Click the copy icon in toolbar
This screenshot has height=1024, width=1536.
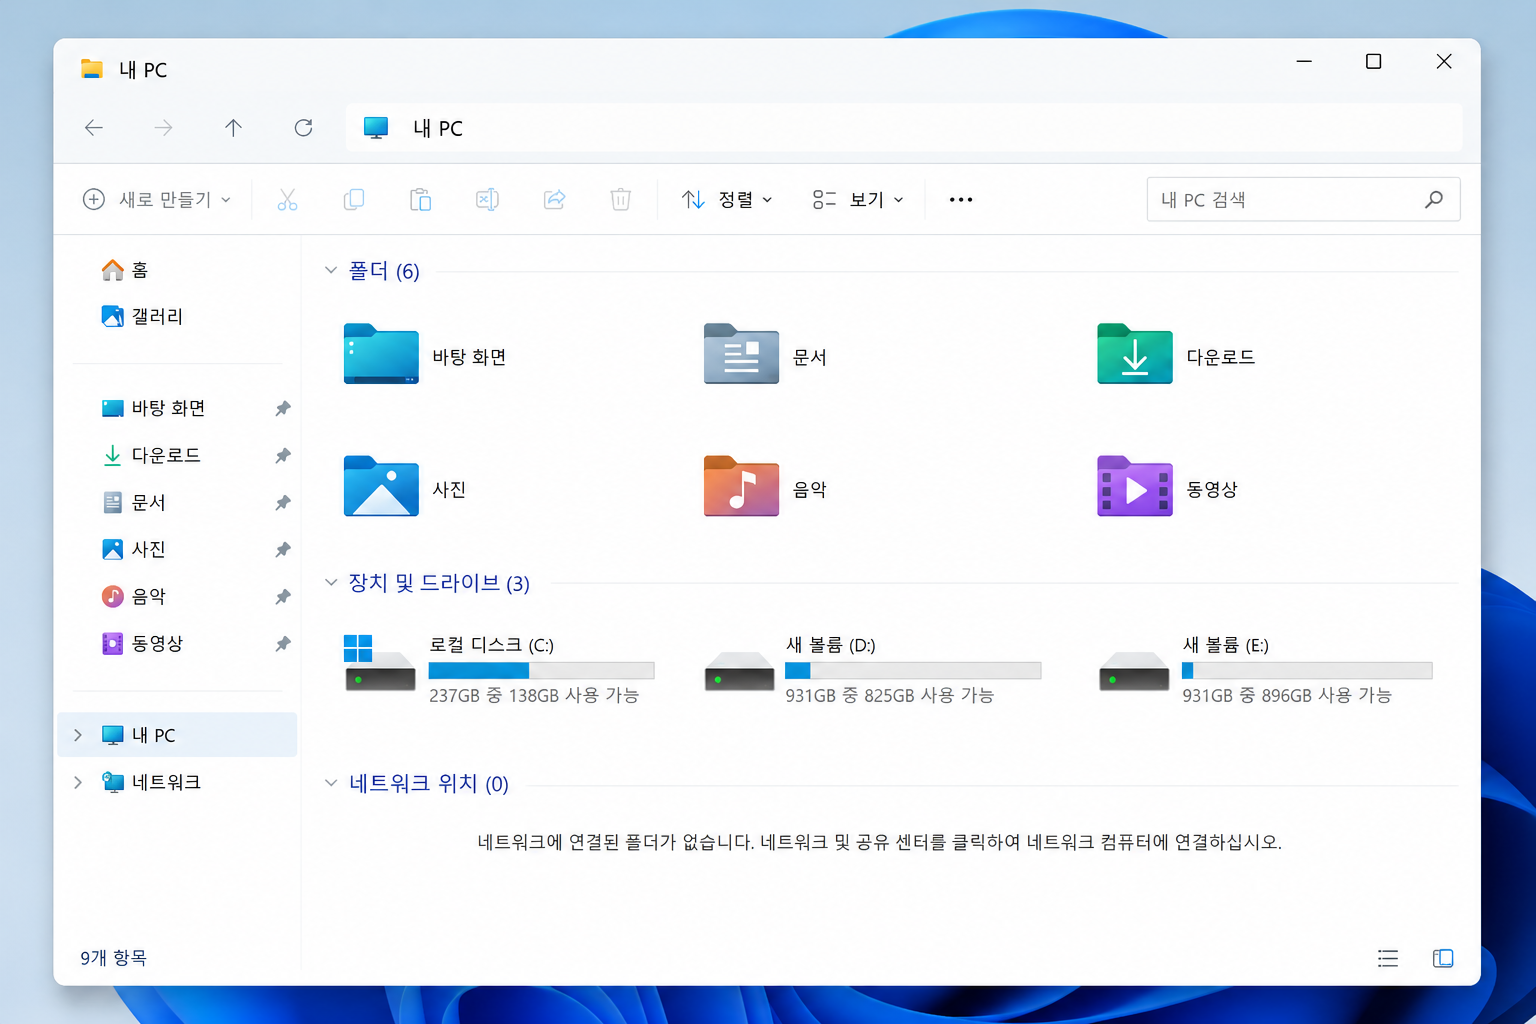354,200
